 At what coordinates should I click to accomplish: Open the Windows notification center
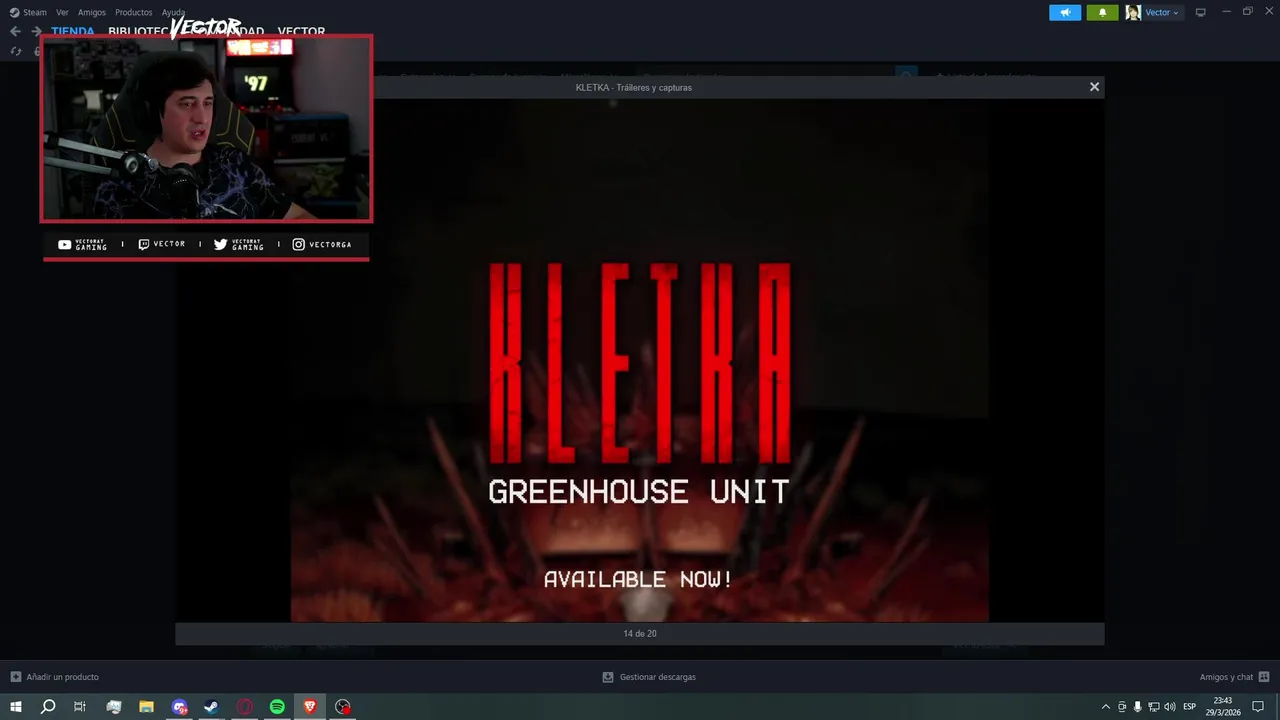pyautogui.click(x=1258, y=707)
